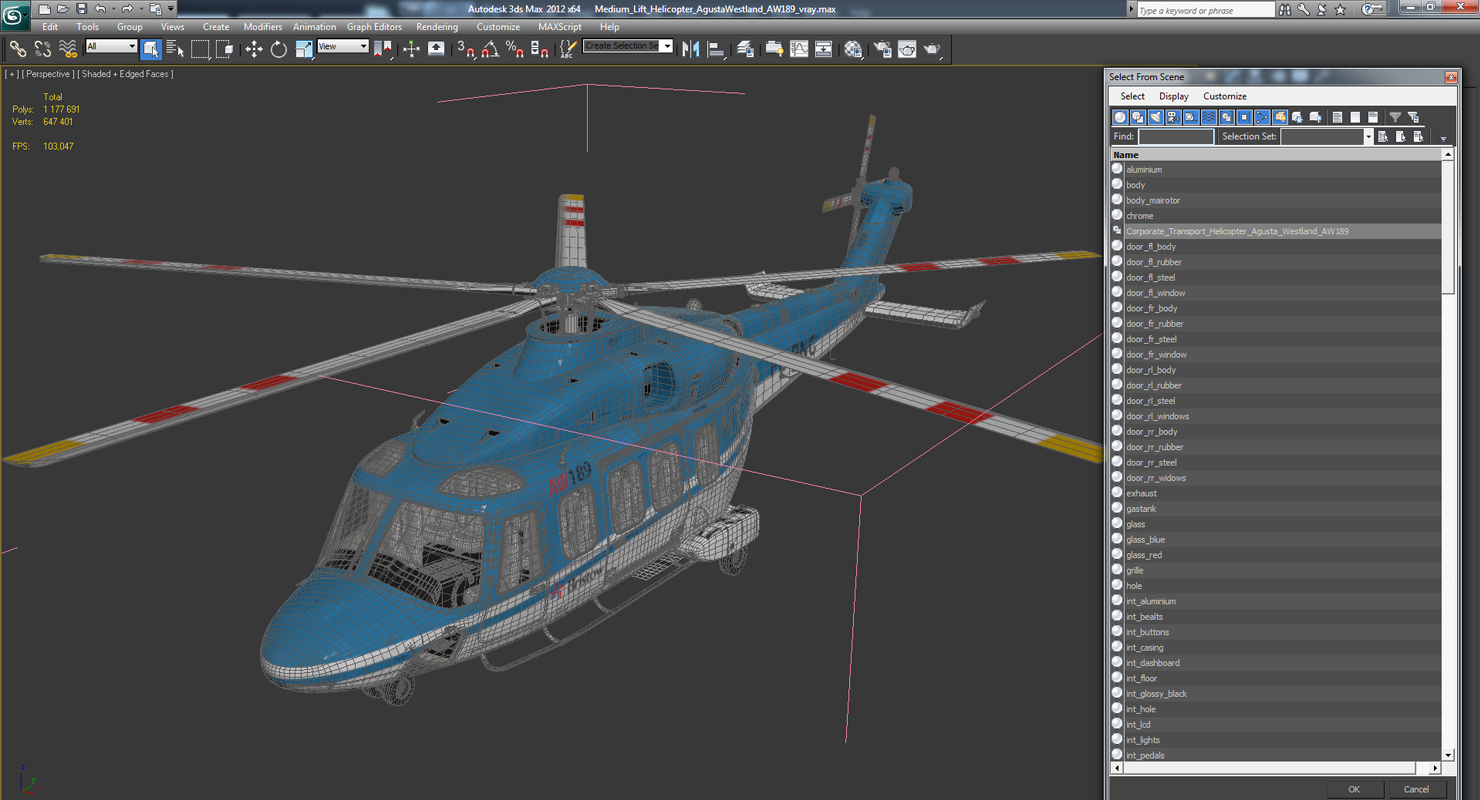Expand the undo history dropdown arrow
This screenshot has width=1480, height=800.
[x=112, y=9]
